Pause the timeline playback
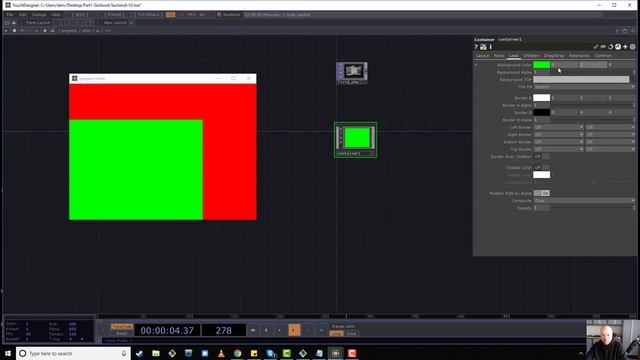Screen dimensions: 640x360 click(267, 330)
